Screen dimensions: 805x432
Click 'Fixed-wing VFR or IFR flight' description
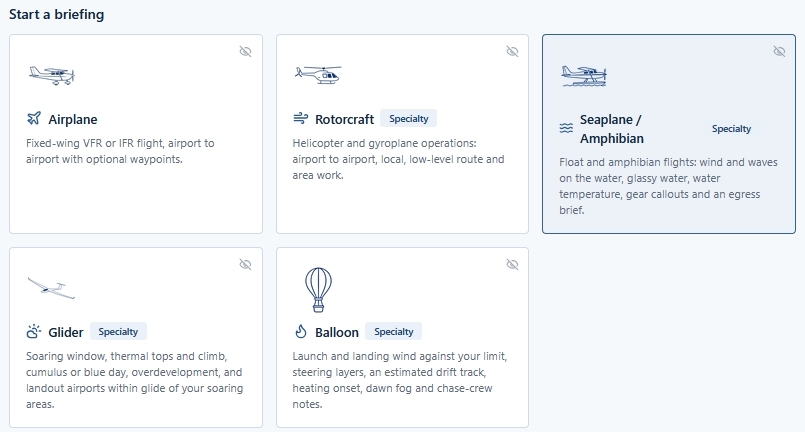120,151
